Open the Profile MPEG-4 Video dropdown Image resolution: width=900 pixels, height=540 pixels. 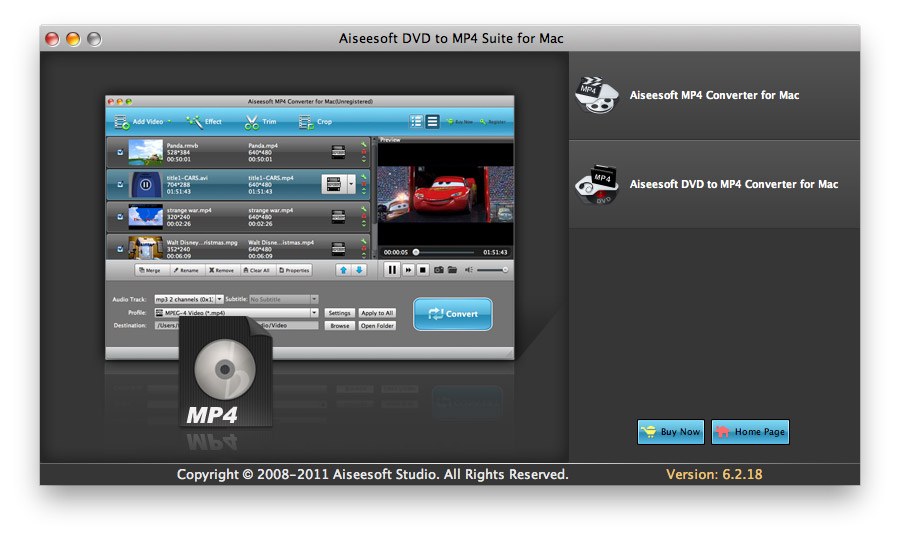314,313
